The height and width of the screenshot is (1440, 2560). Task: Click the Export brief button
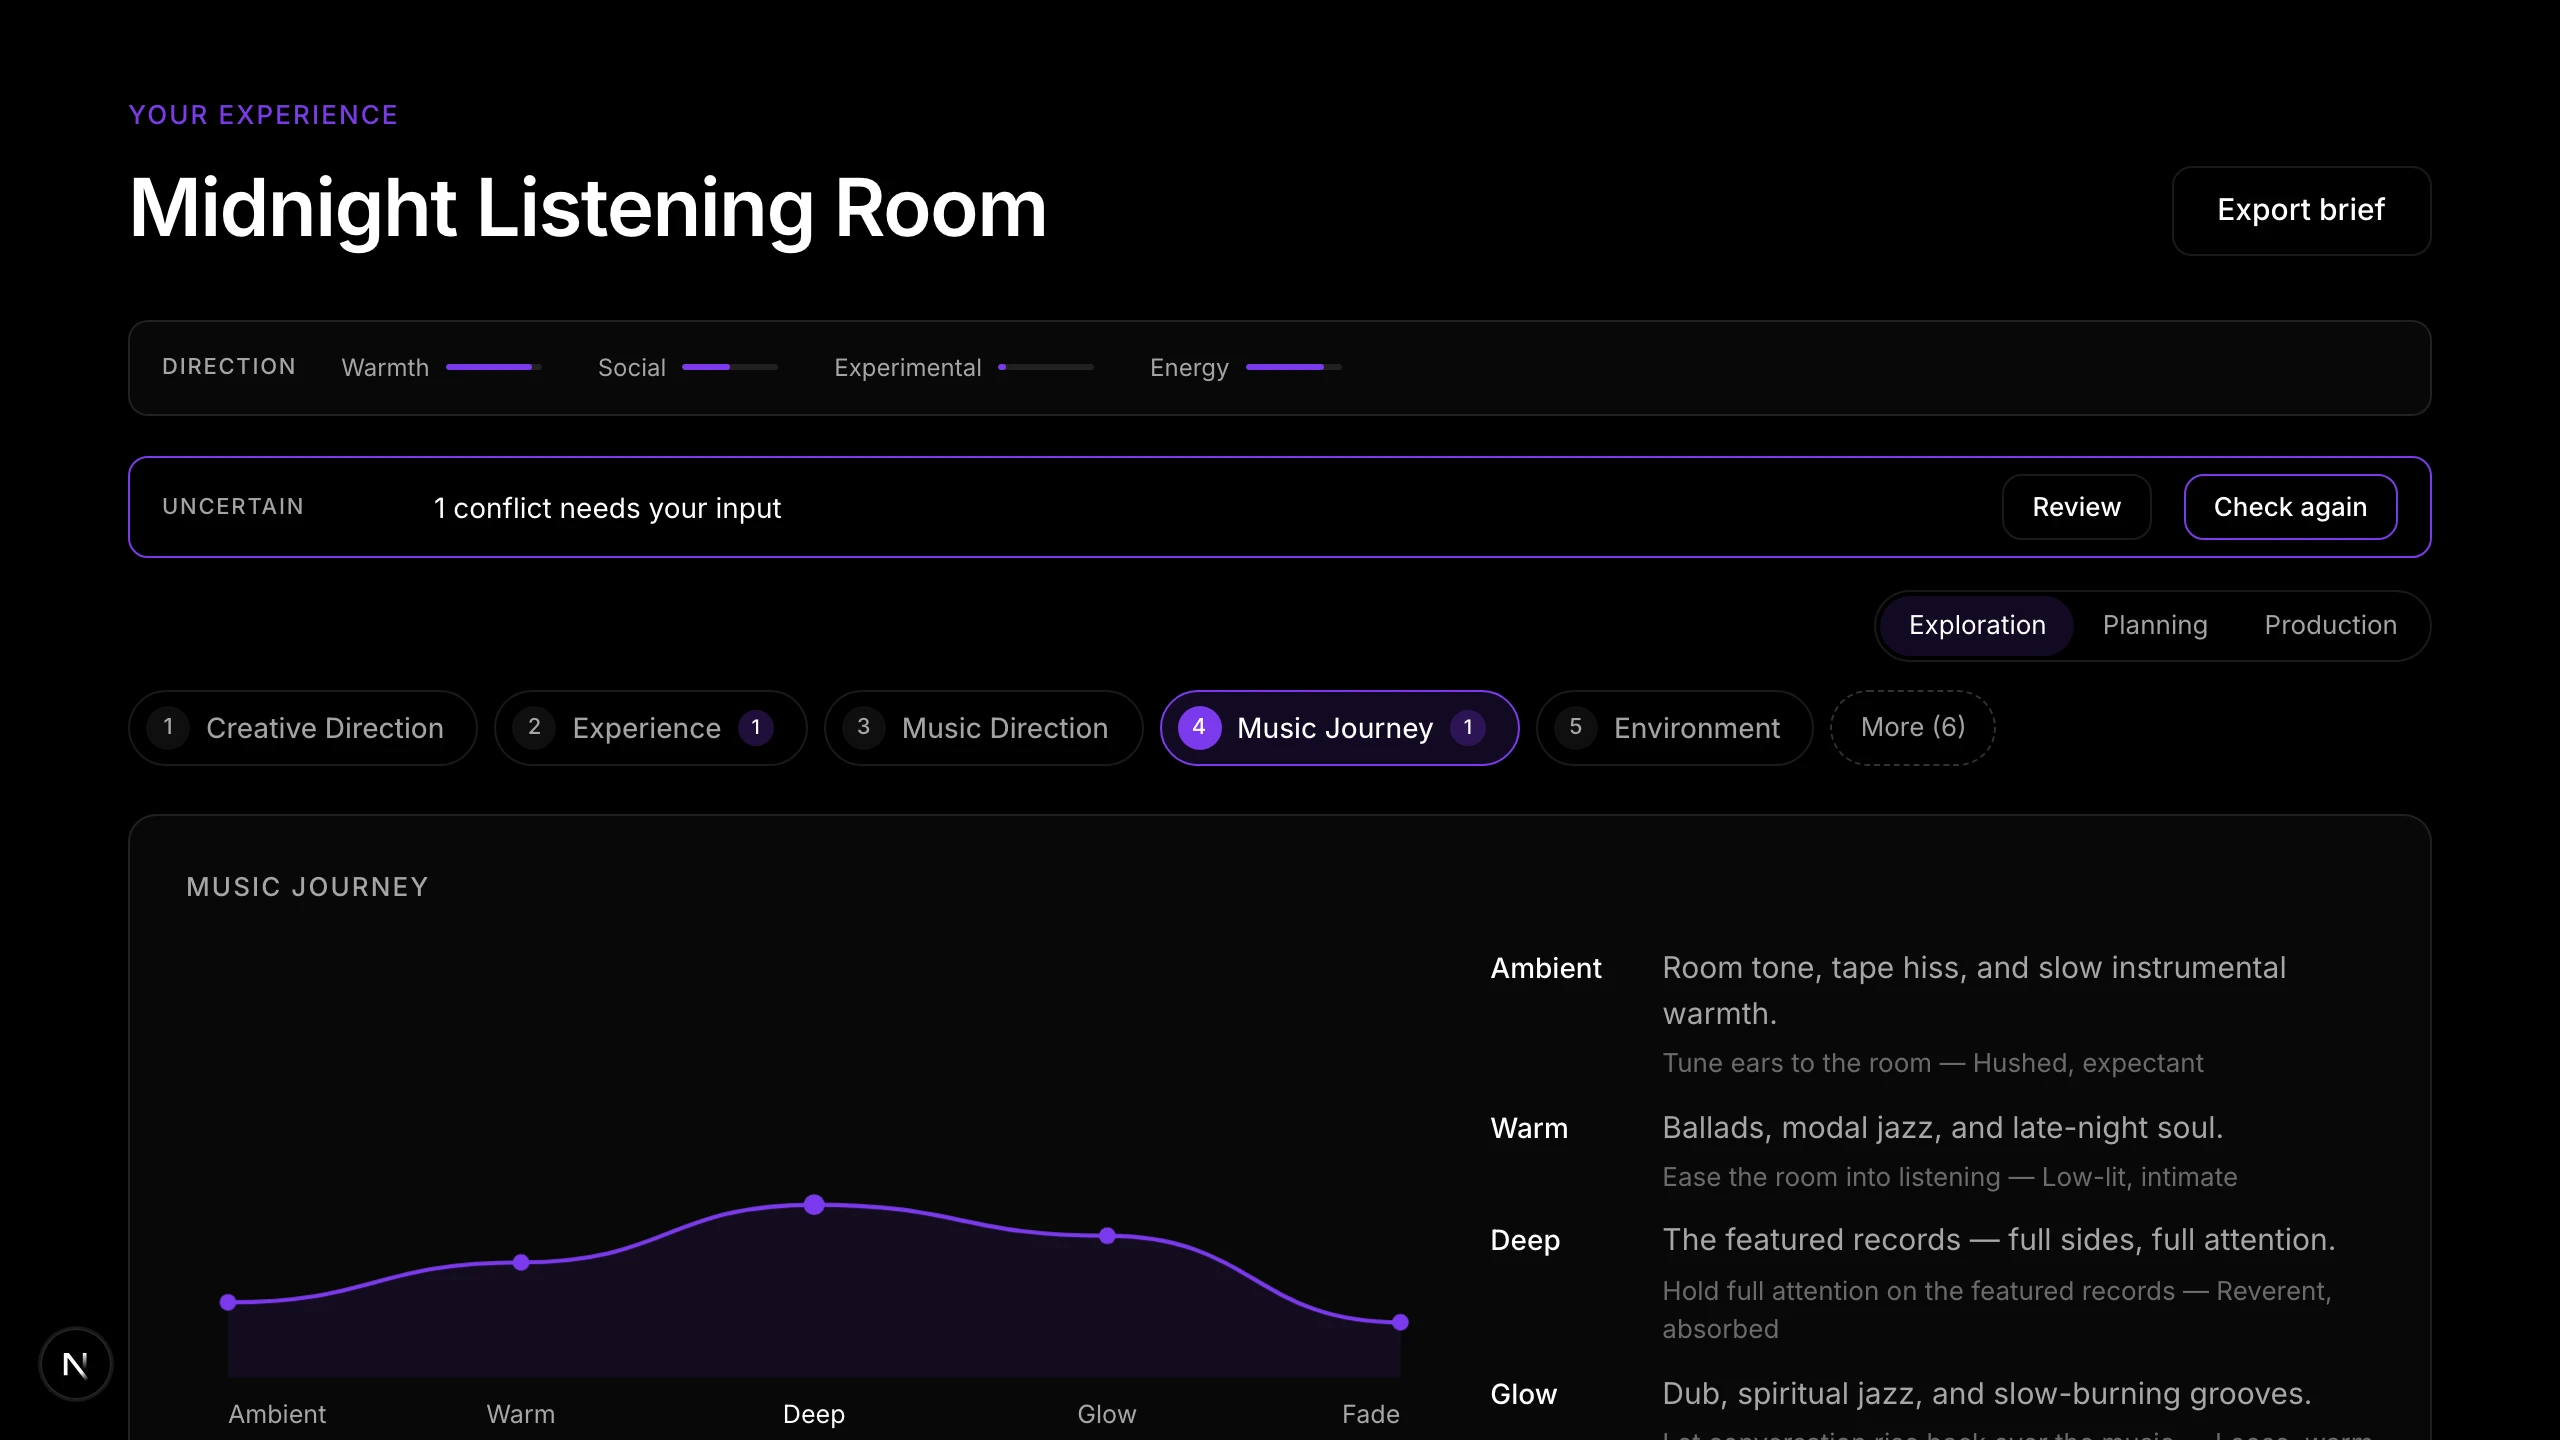(x=2301, y=211)
